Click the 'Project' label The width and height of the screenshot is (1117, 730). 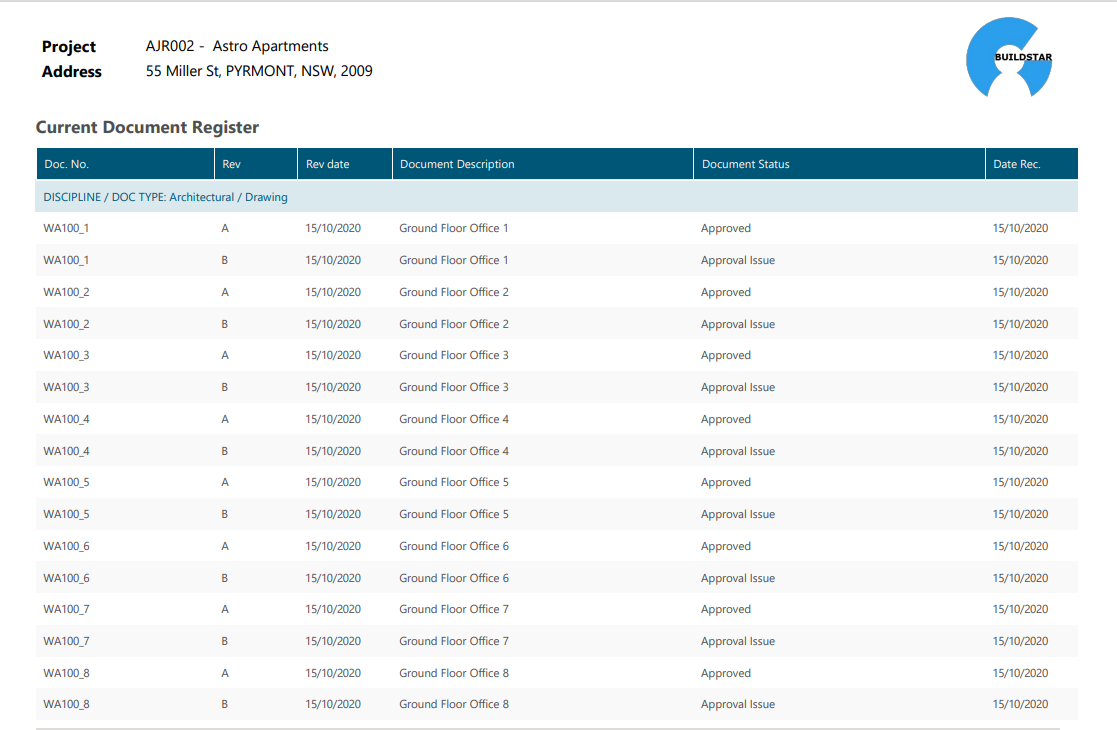pos(68,47)
